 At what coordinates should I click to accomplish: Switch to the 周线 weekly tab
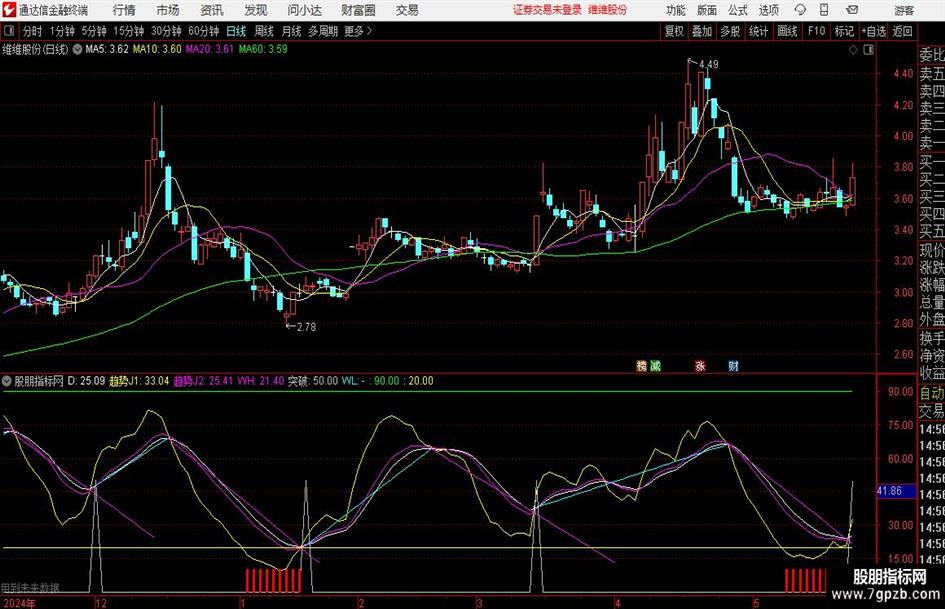click(x=264, y=31)
